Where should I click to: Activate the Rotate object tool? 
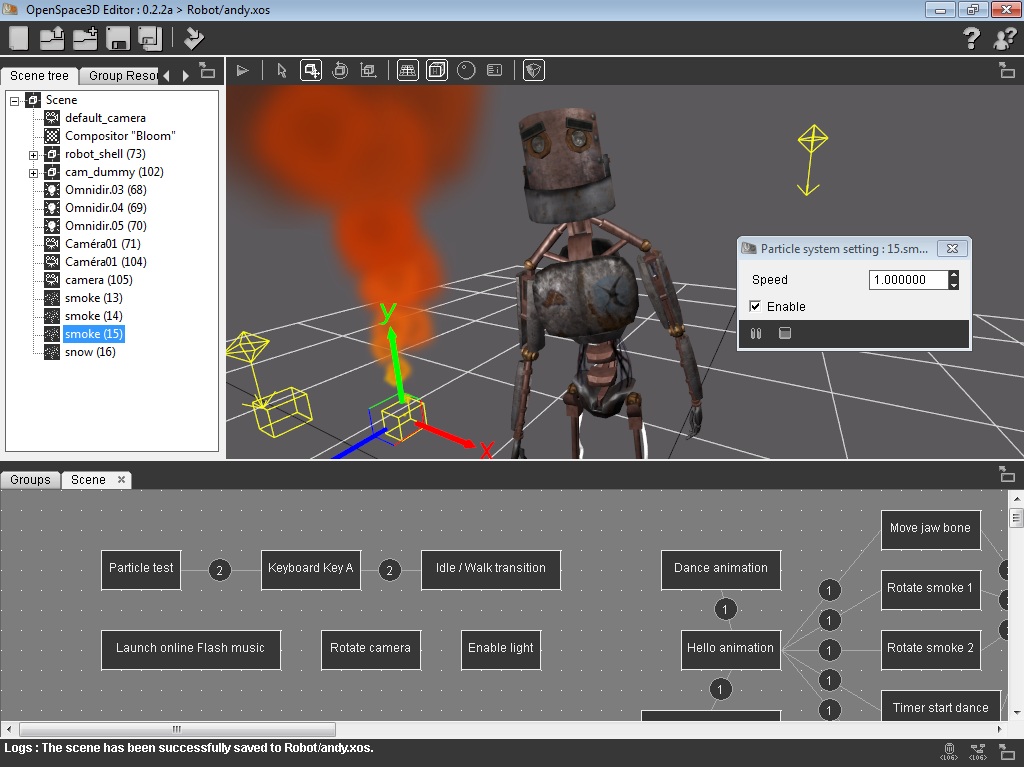click(340, 70)
